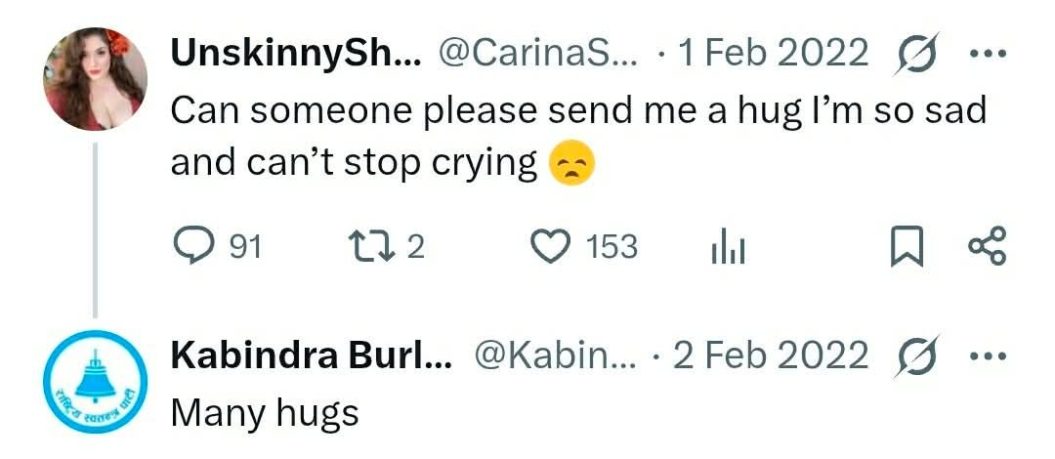Screen dimensions: 1055x459
Task: Open the 1 Feb 2022 timestamp
Action: (x=772, y=54)
